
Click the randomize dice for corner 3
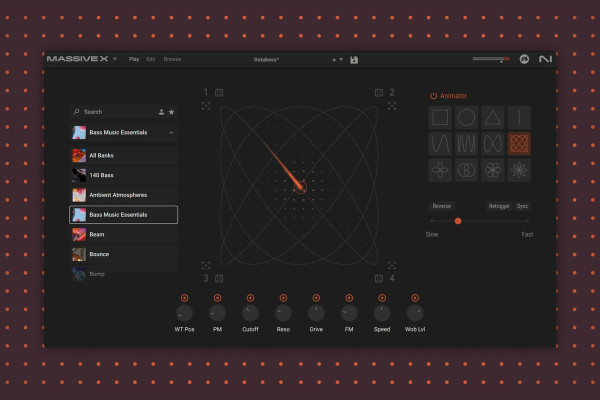tap(219, 278)
